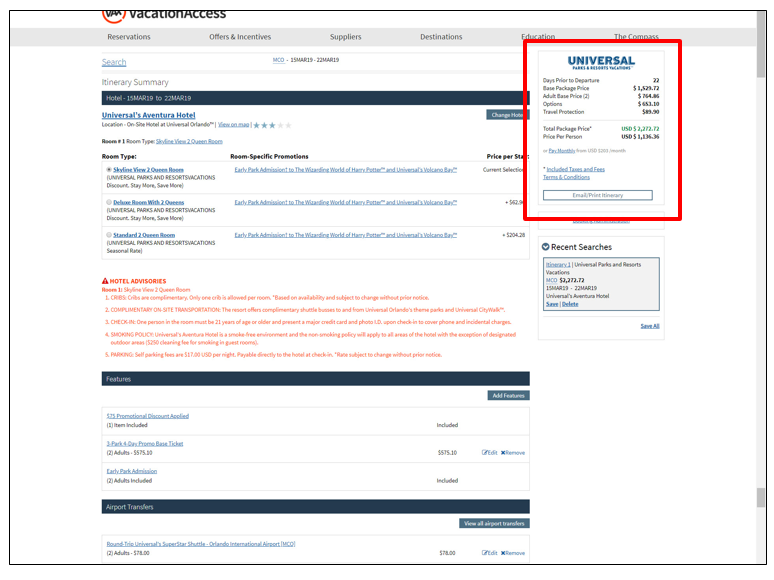
Task: Click the Add Features button
Action: (x=508, y=395)
